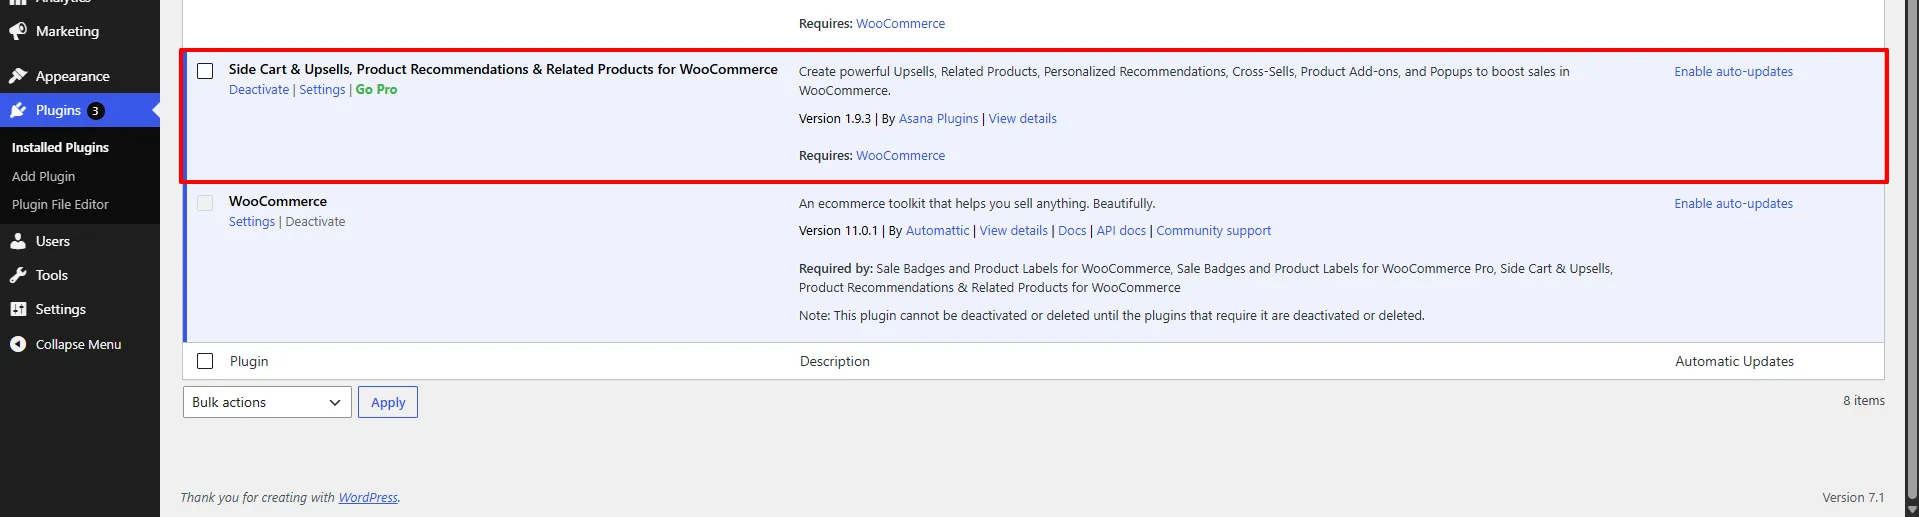This screenshot has width=1919, height=517.
Task: Open Settings of Side Cart & Upsells plugin
Action: [x=322, y=90]
